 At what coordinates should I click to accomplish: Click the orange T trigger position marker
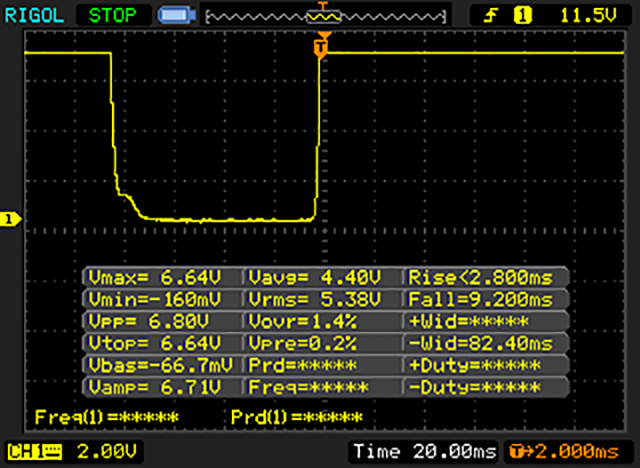coord(322,49)
